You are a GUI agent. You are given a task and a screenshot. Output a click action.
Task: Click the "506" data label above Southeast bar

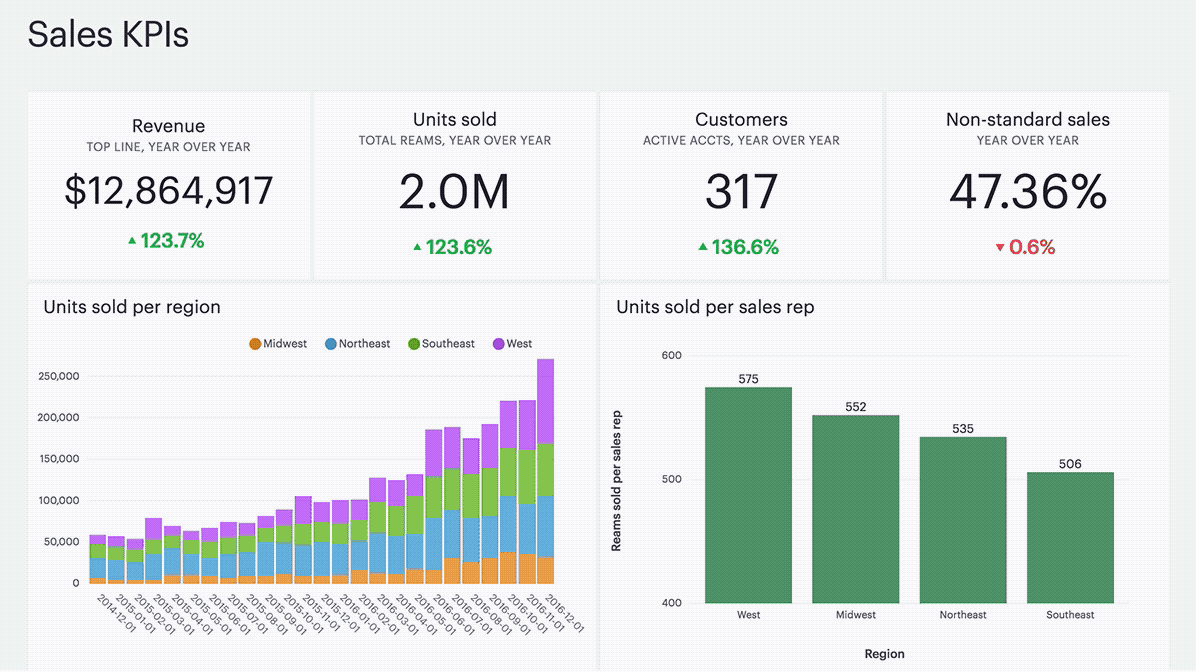click(x=1070, y=464)
